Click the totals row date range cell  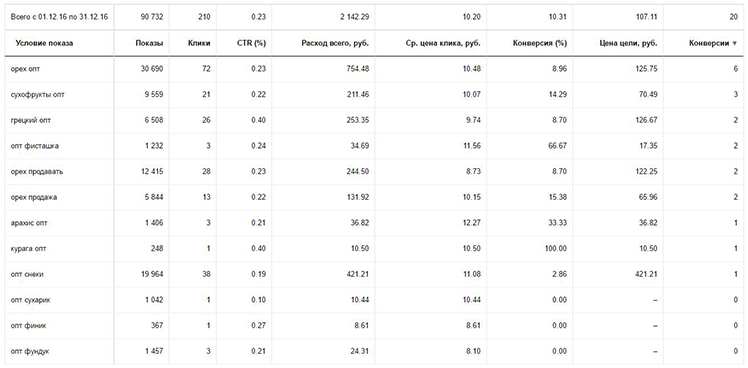pyautogui.click(x=59, y=17)
